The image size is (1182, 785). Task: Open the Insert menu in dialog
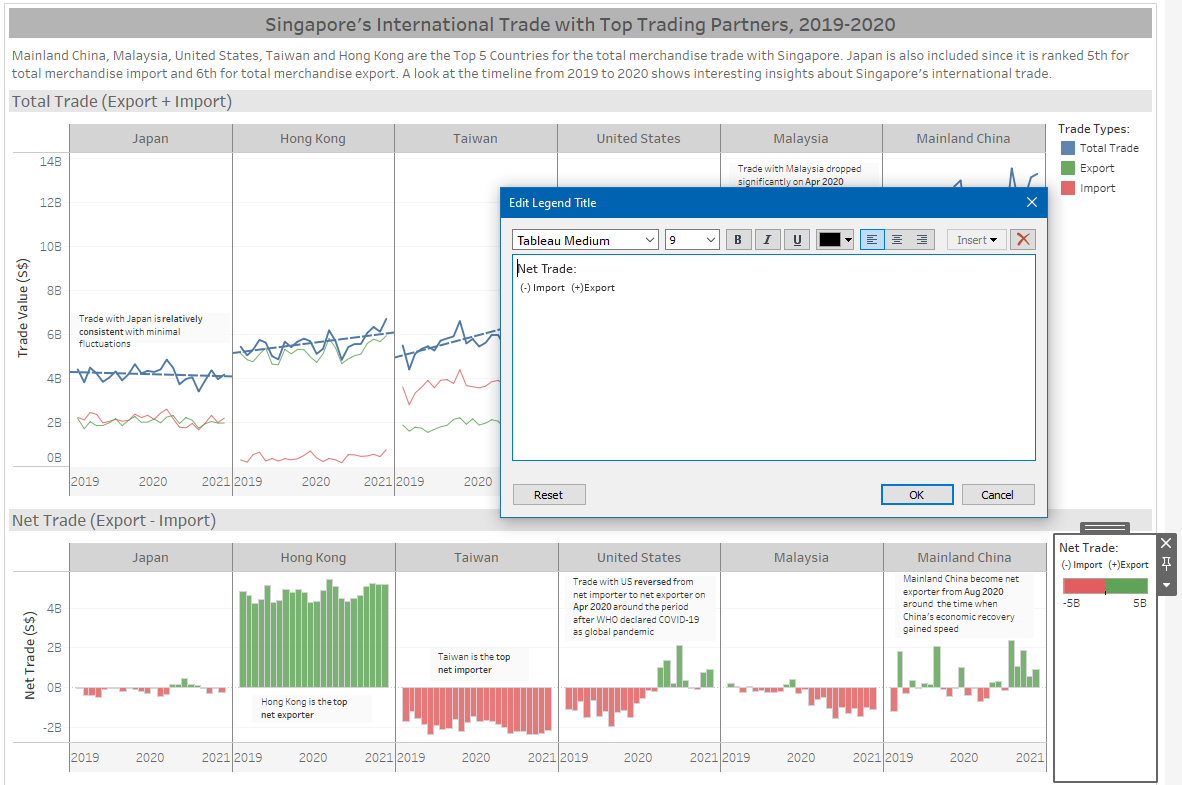click(x=976, y=240)
